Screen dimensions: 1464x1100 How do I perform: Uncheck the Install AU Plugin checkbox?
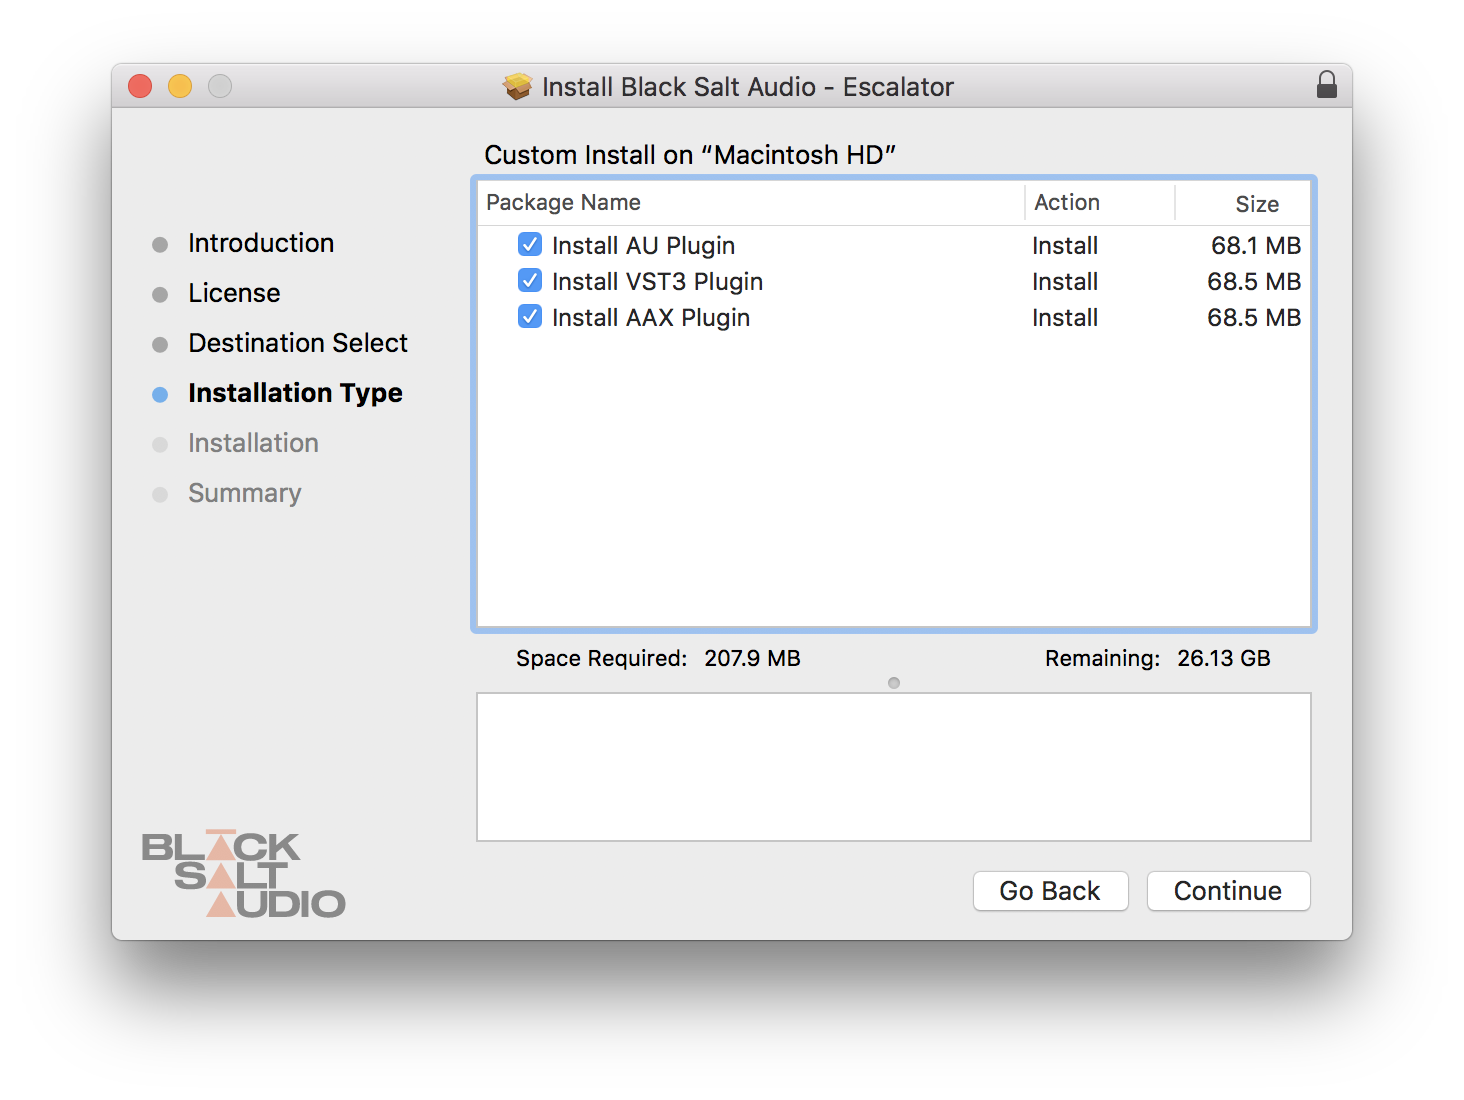pyautogui.click(x=530, y=245)
